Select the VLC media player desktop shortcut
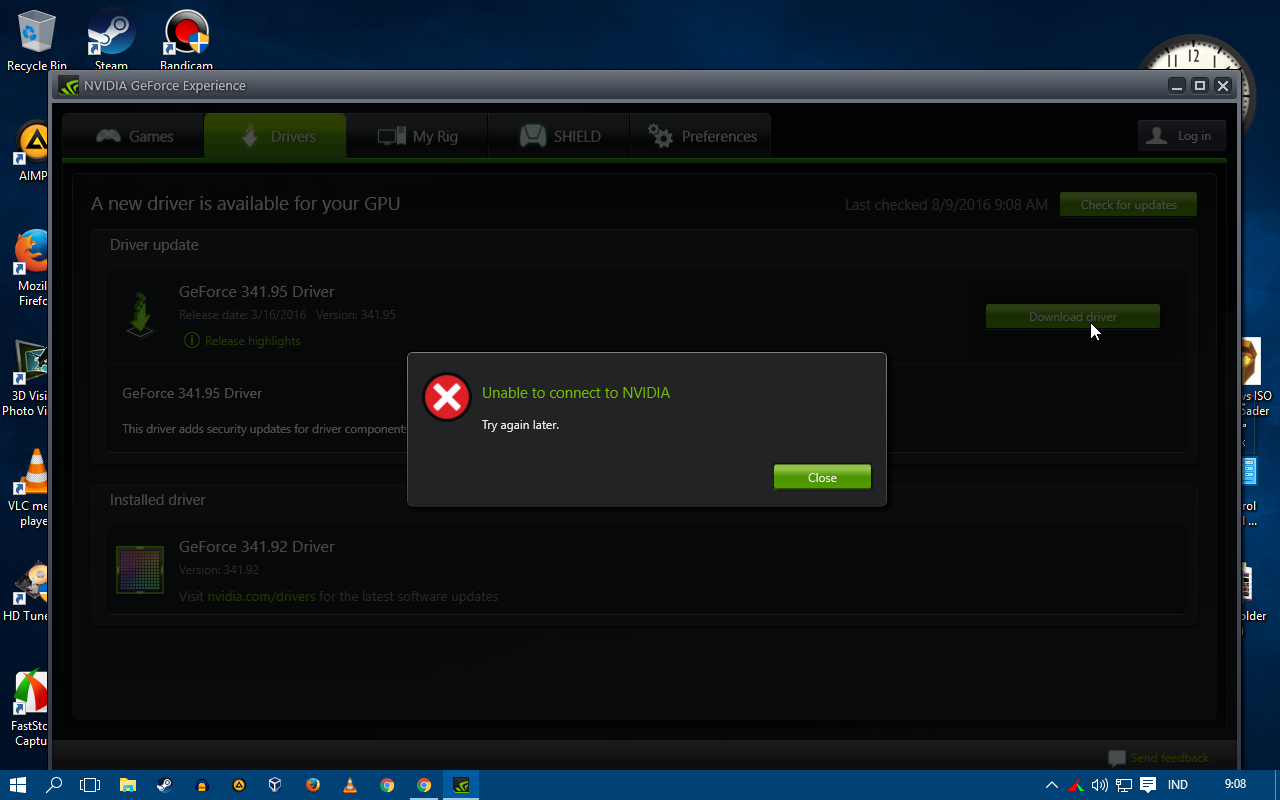 [x=30, y=488]
